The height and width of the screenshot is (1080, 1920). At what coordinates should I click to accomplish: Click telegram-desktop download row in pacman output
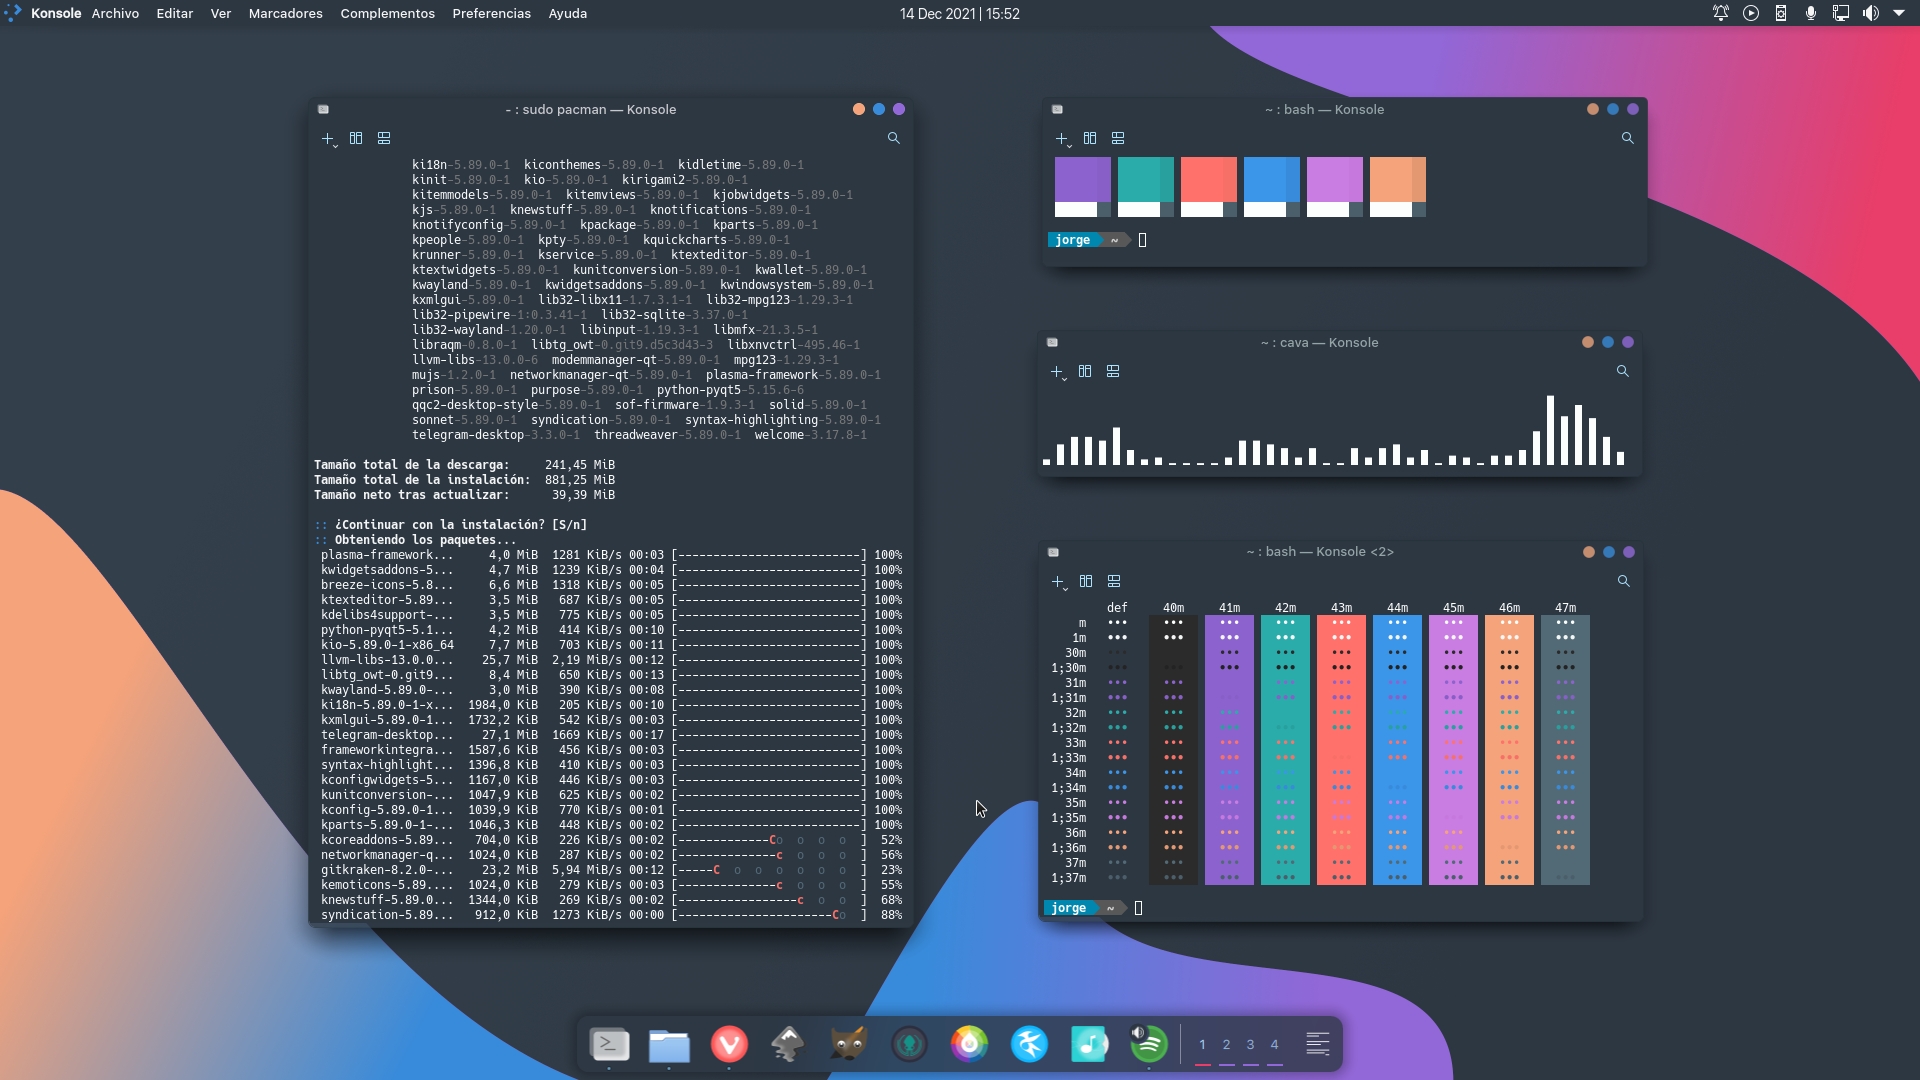pos(611,735)
